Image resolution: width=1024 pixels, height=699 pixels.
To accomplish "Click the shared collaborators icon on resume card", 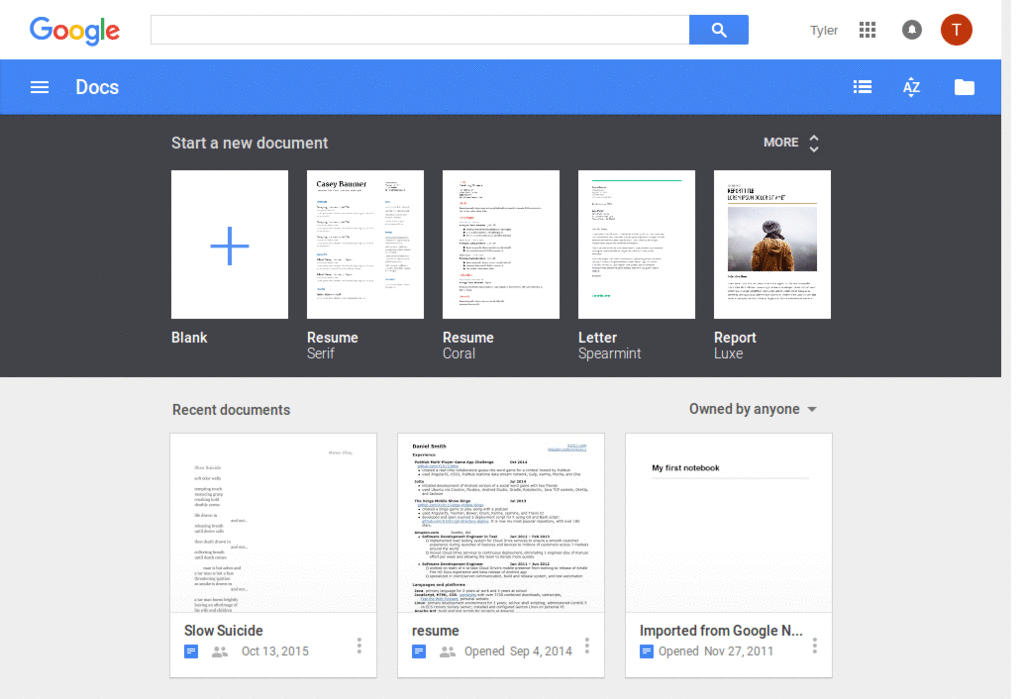I will click(446, 651).
